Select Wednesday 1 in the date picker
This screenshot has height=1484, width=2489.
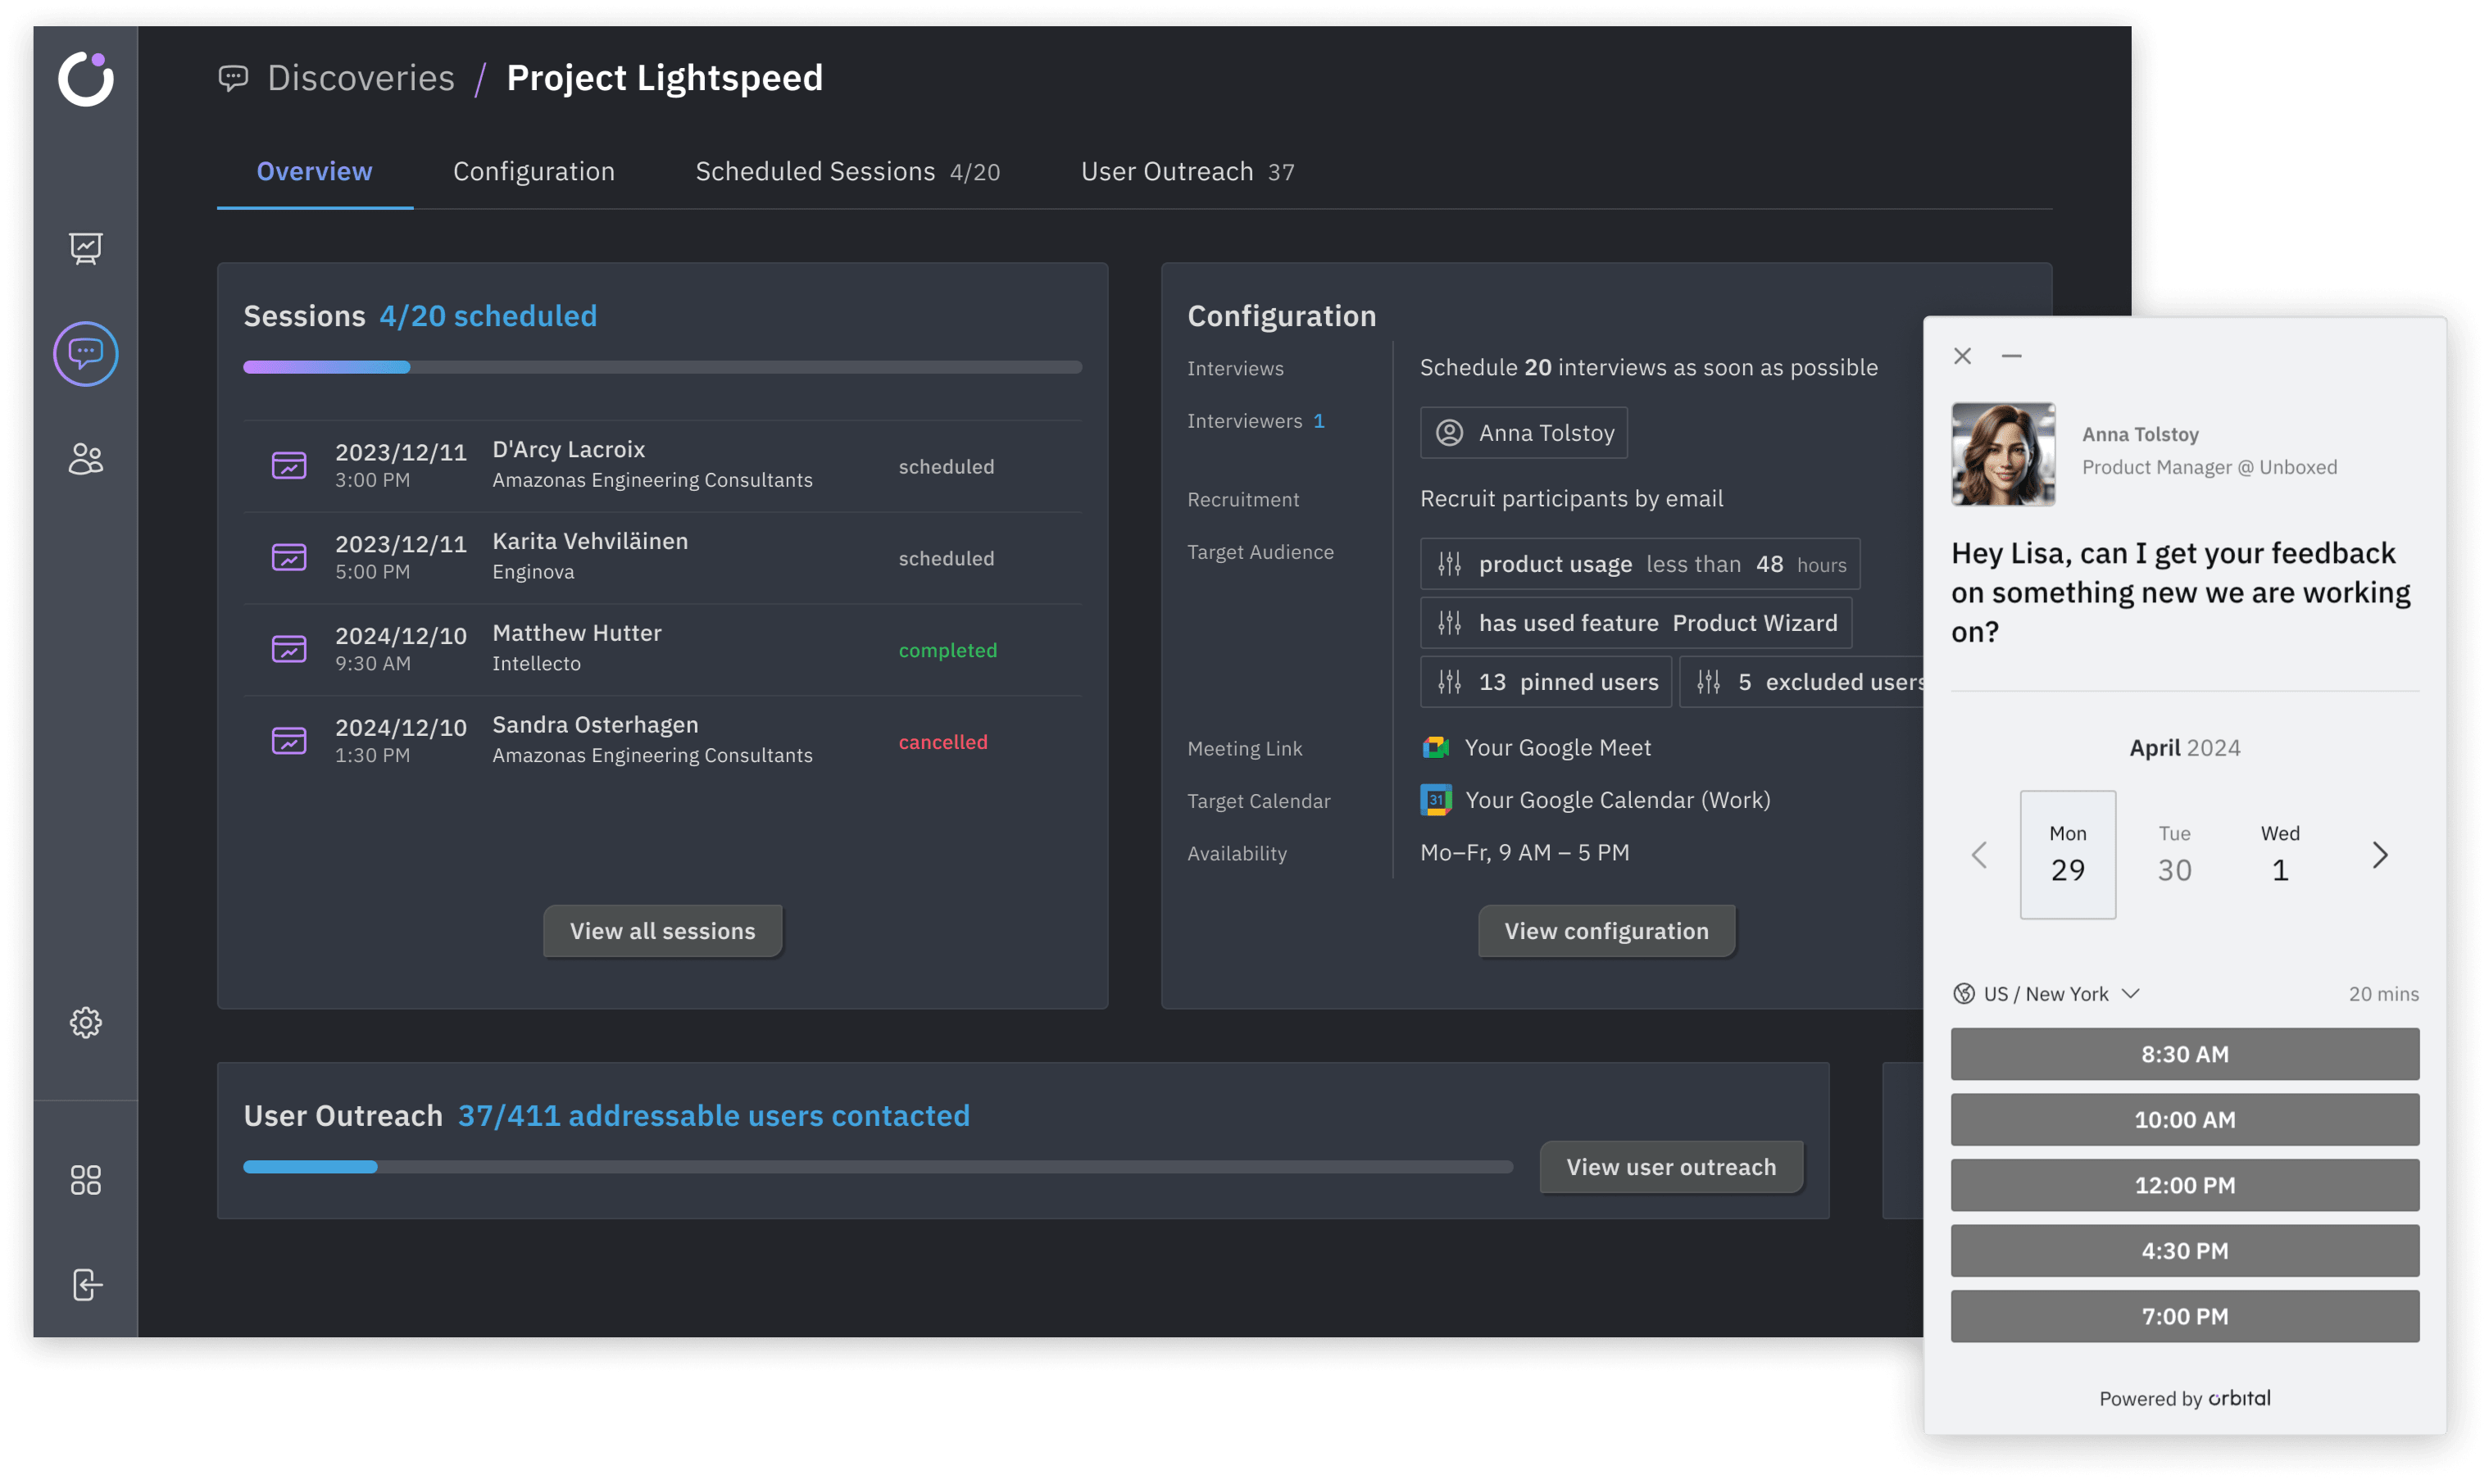(x=2280, y=854)
